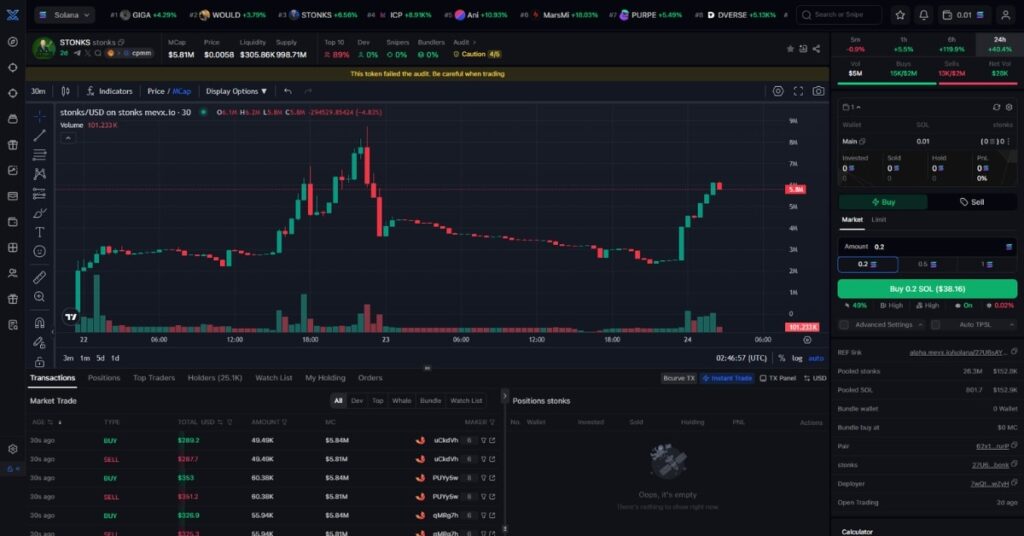Open the explorer link for first uCkdVh trade

coord(492,441)
